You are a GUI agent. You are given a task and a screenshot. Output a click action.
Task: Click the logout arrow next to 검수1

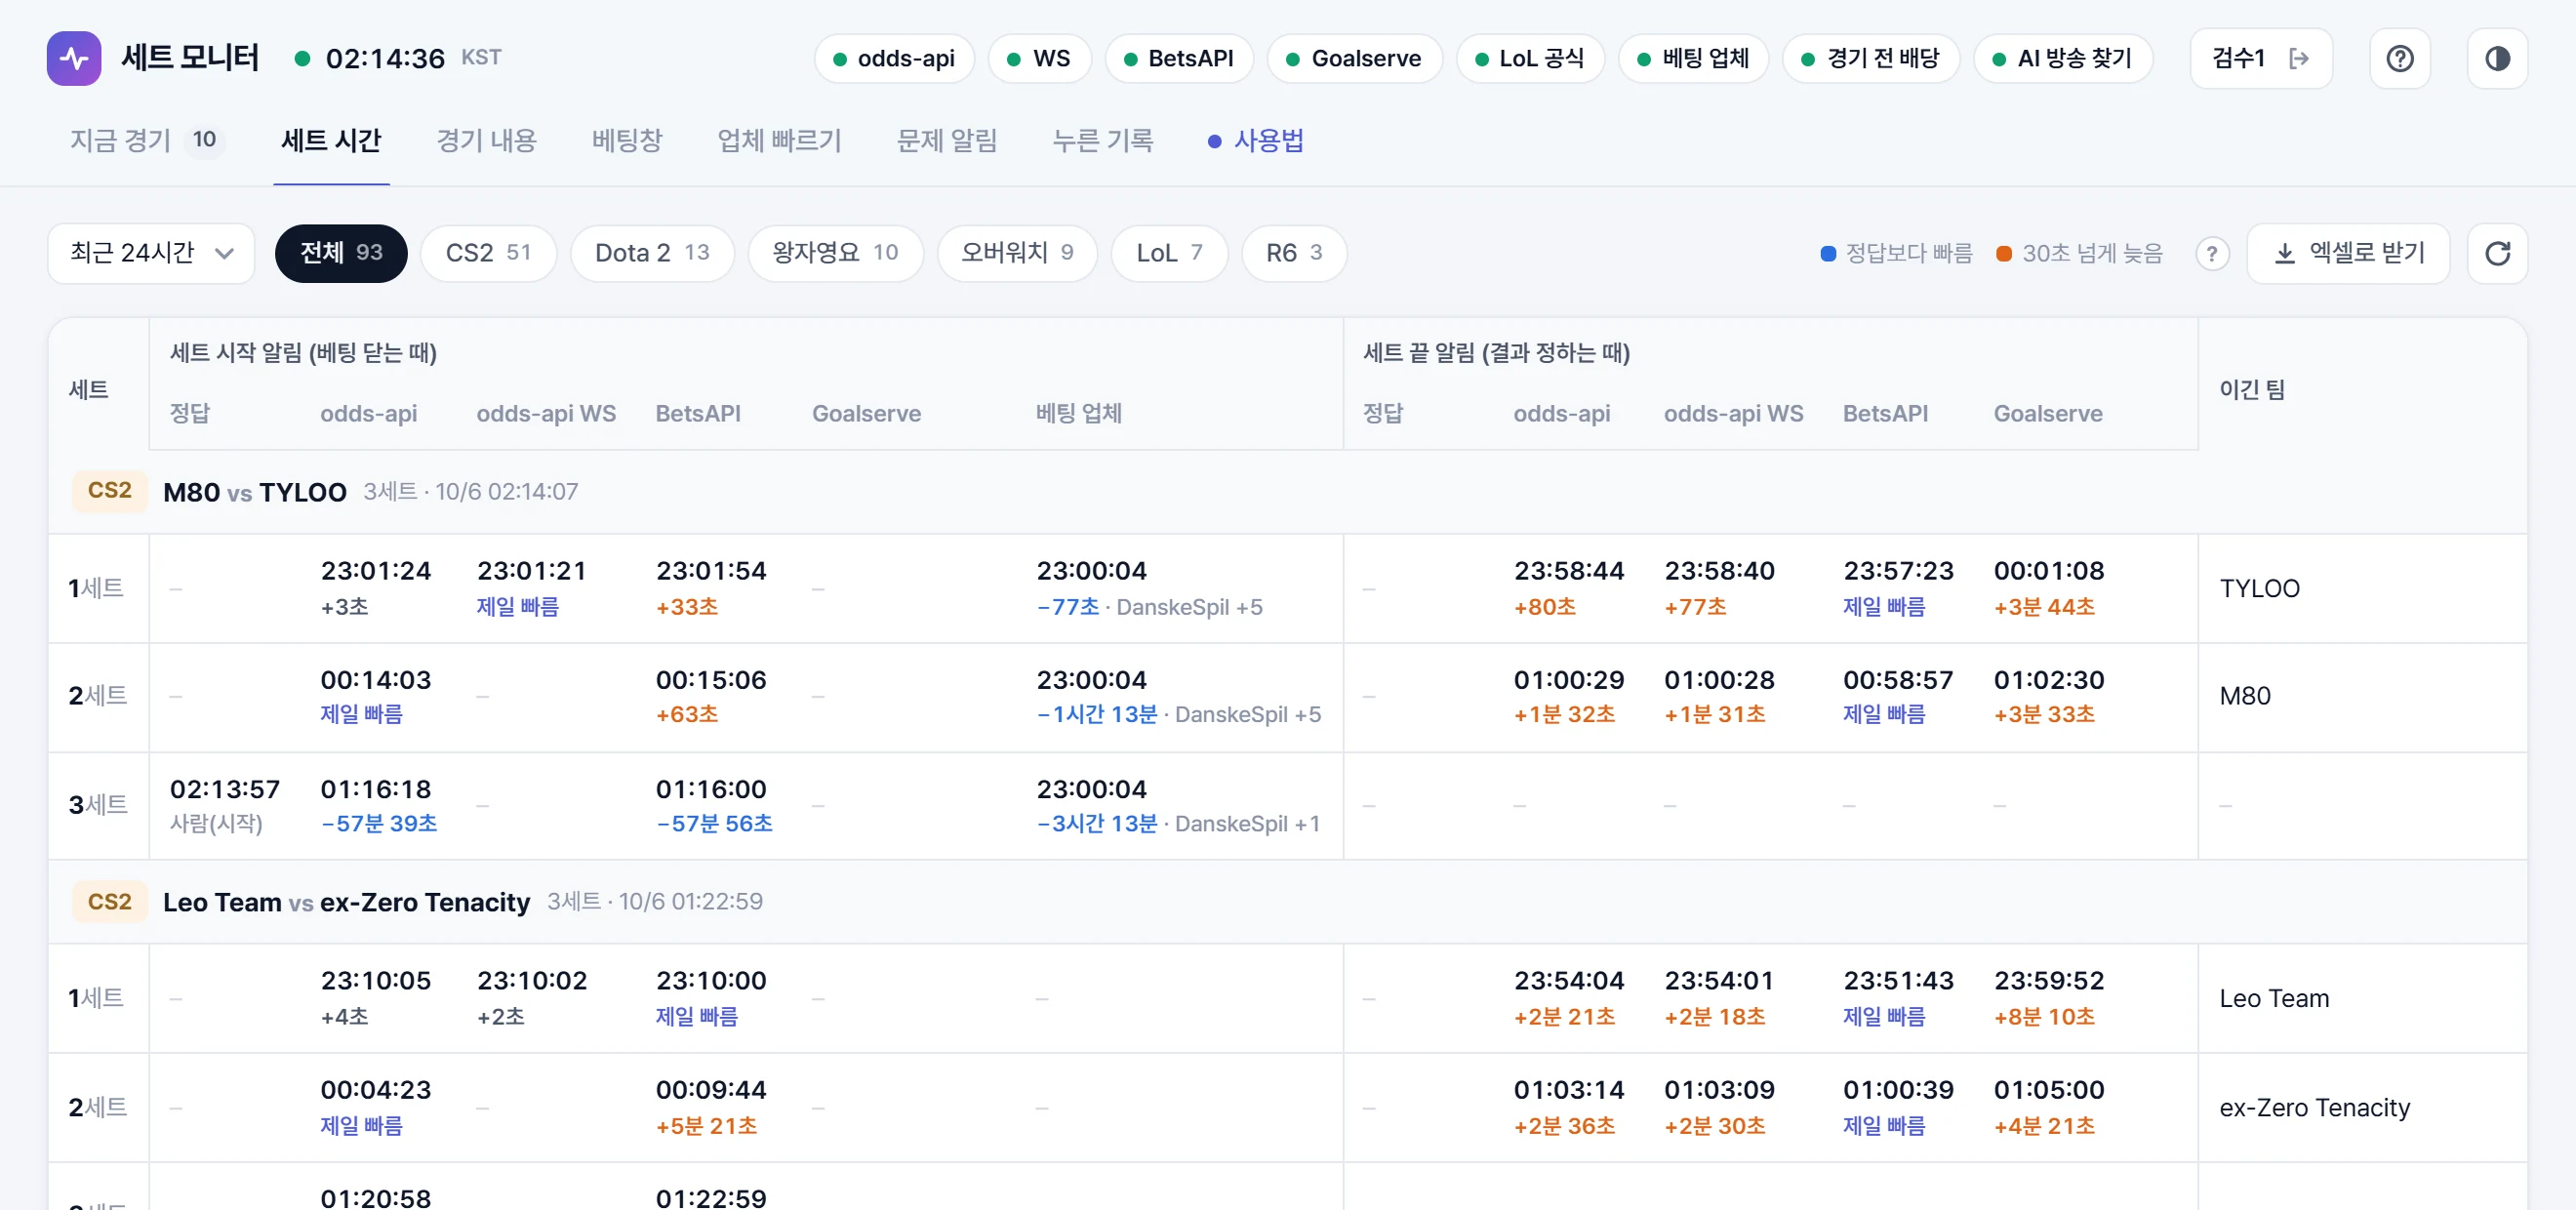(x=2298, y=58)
